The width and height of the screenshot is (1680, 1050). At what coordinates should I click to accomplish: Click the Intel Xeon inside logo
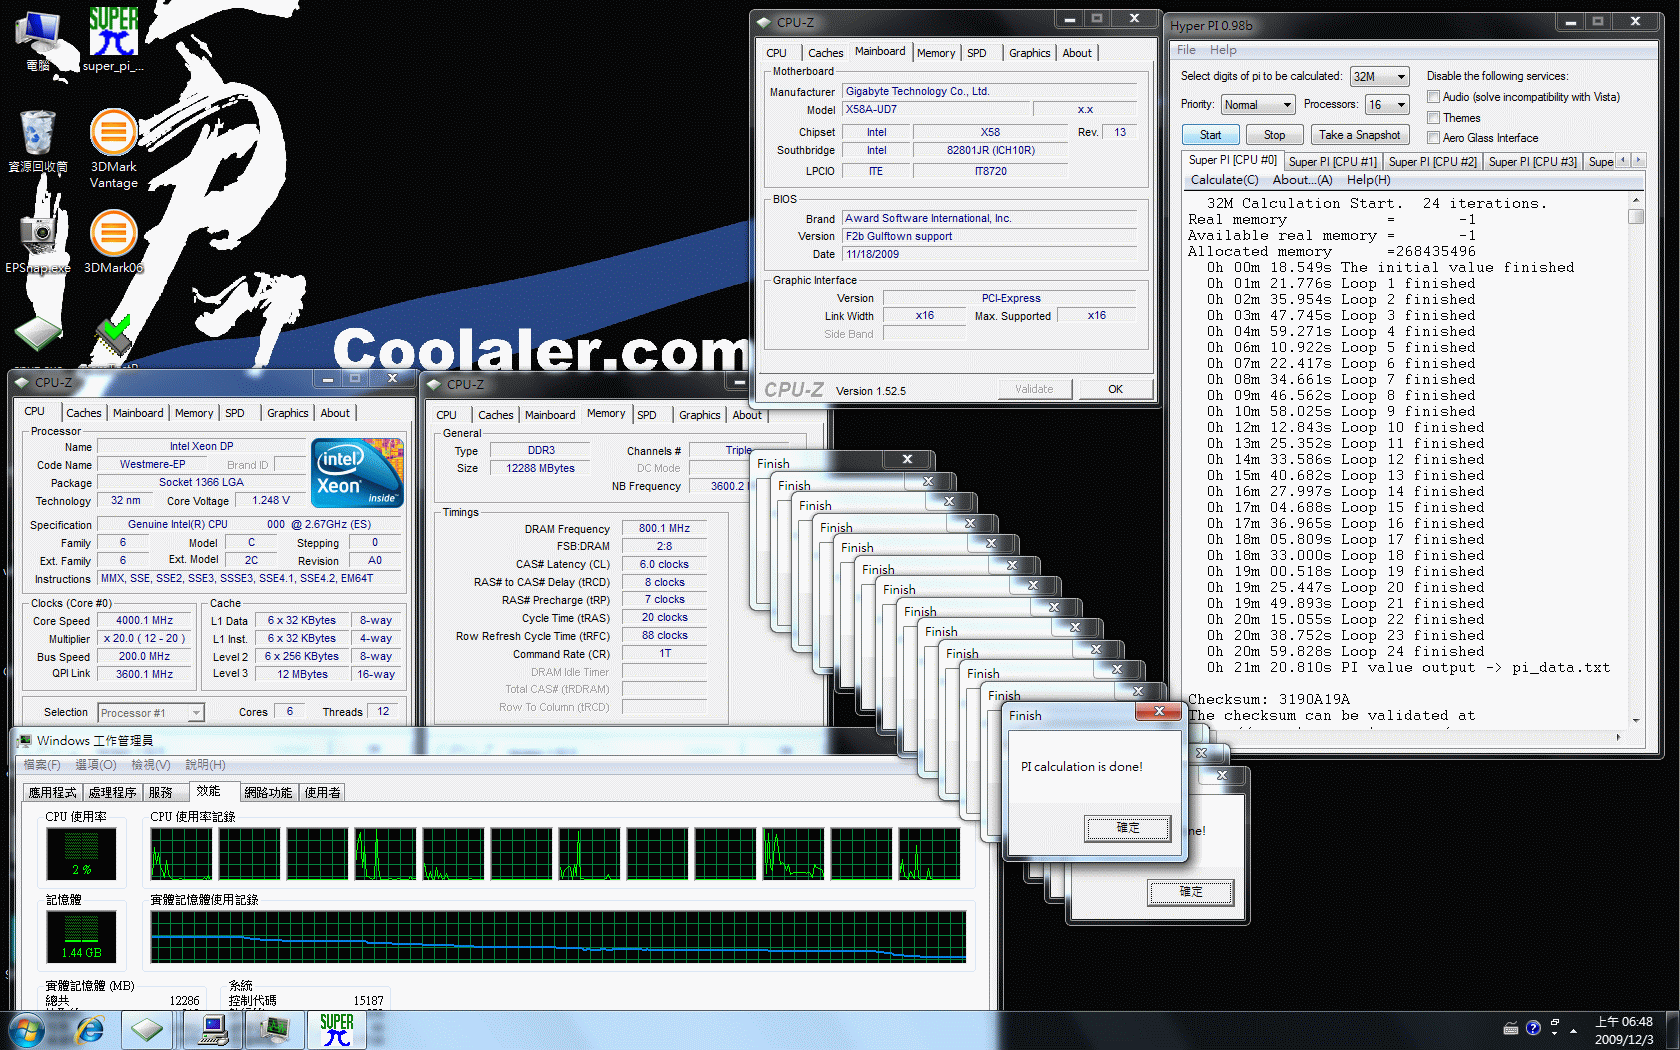coord(357,472)
